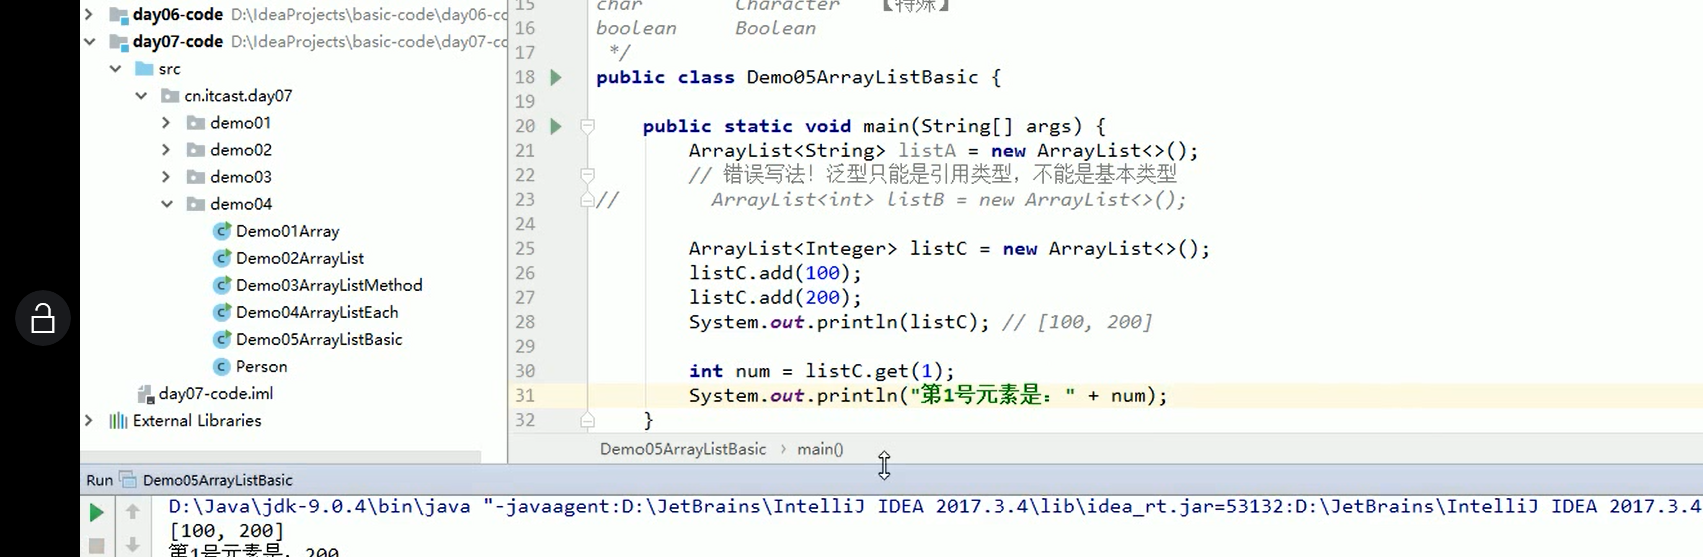Select Demo05ArrayListBasic run tab
1703x557 pixels.
[217, 479]
